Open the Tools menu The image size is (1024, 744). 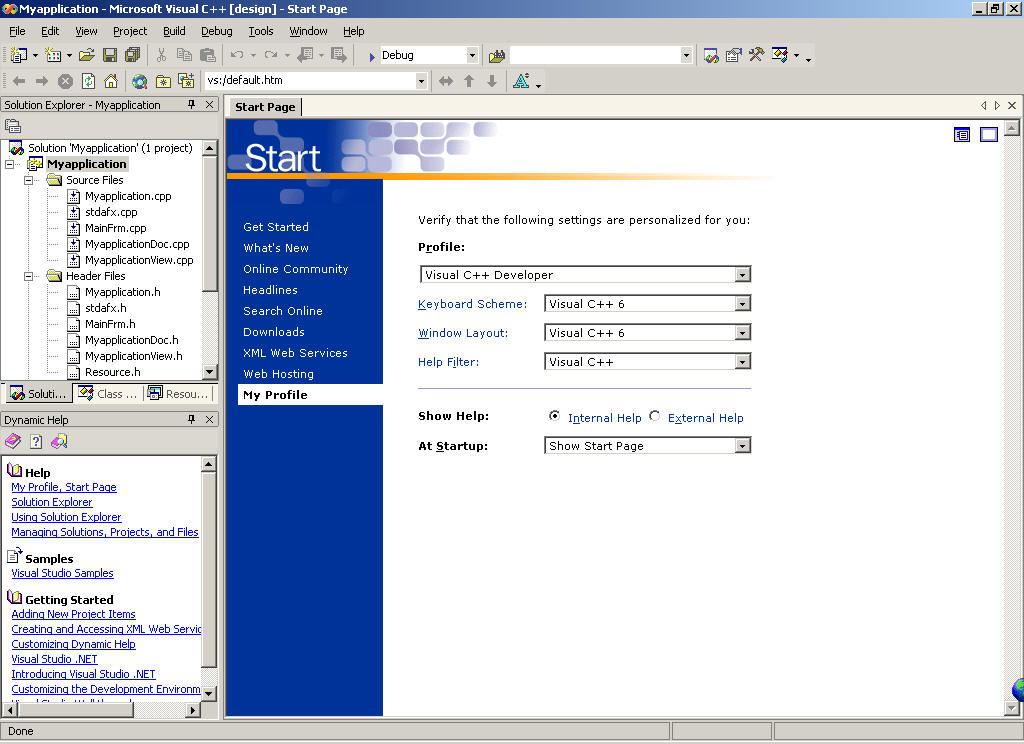[261, 31]
